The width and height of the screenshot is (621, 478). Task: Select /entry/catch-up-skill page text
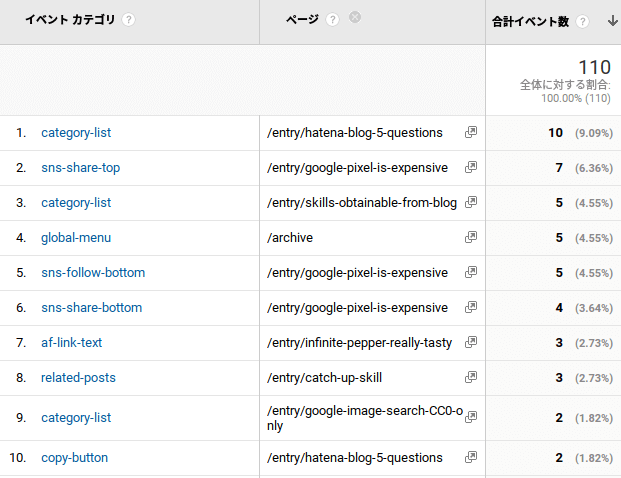pos(324,378)
